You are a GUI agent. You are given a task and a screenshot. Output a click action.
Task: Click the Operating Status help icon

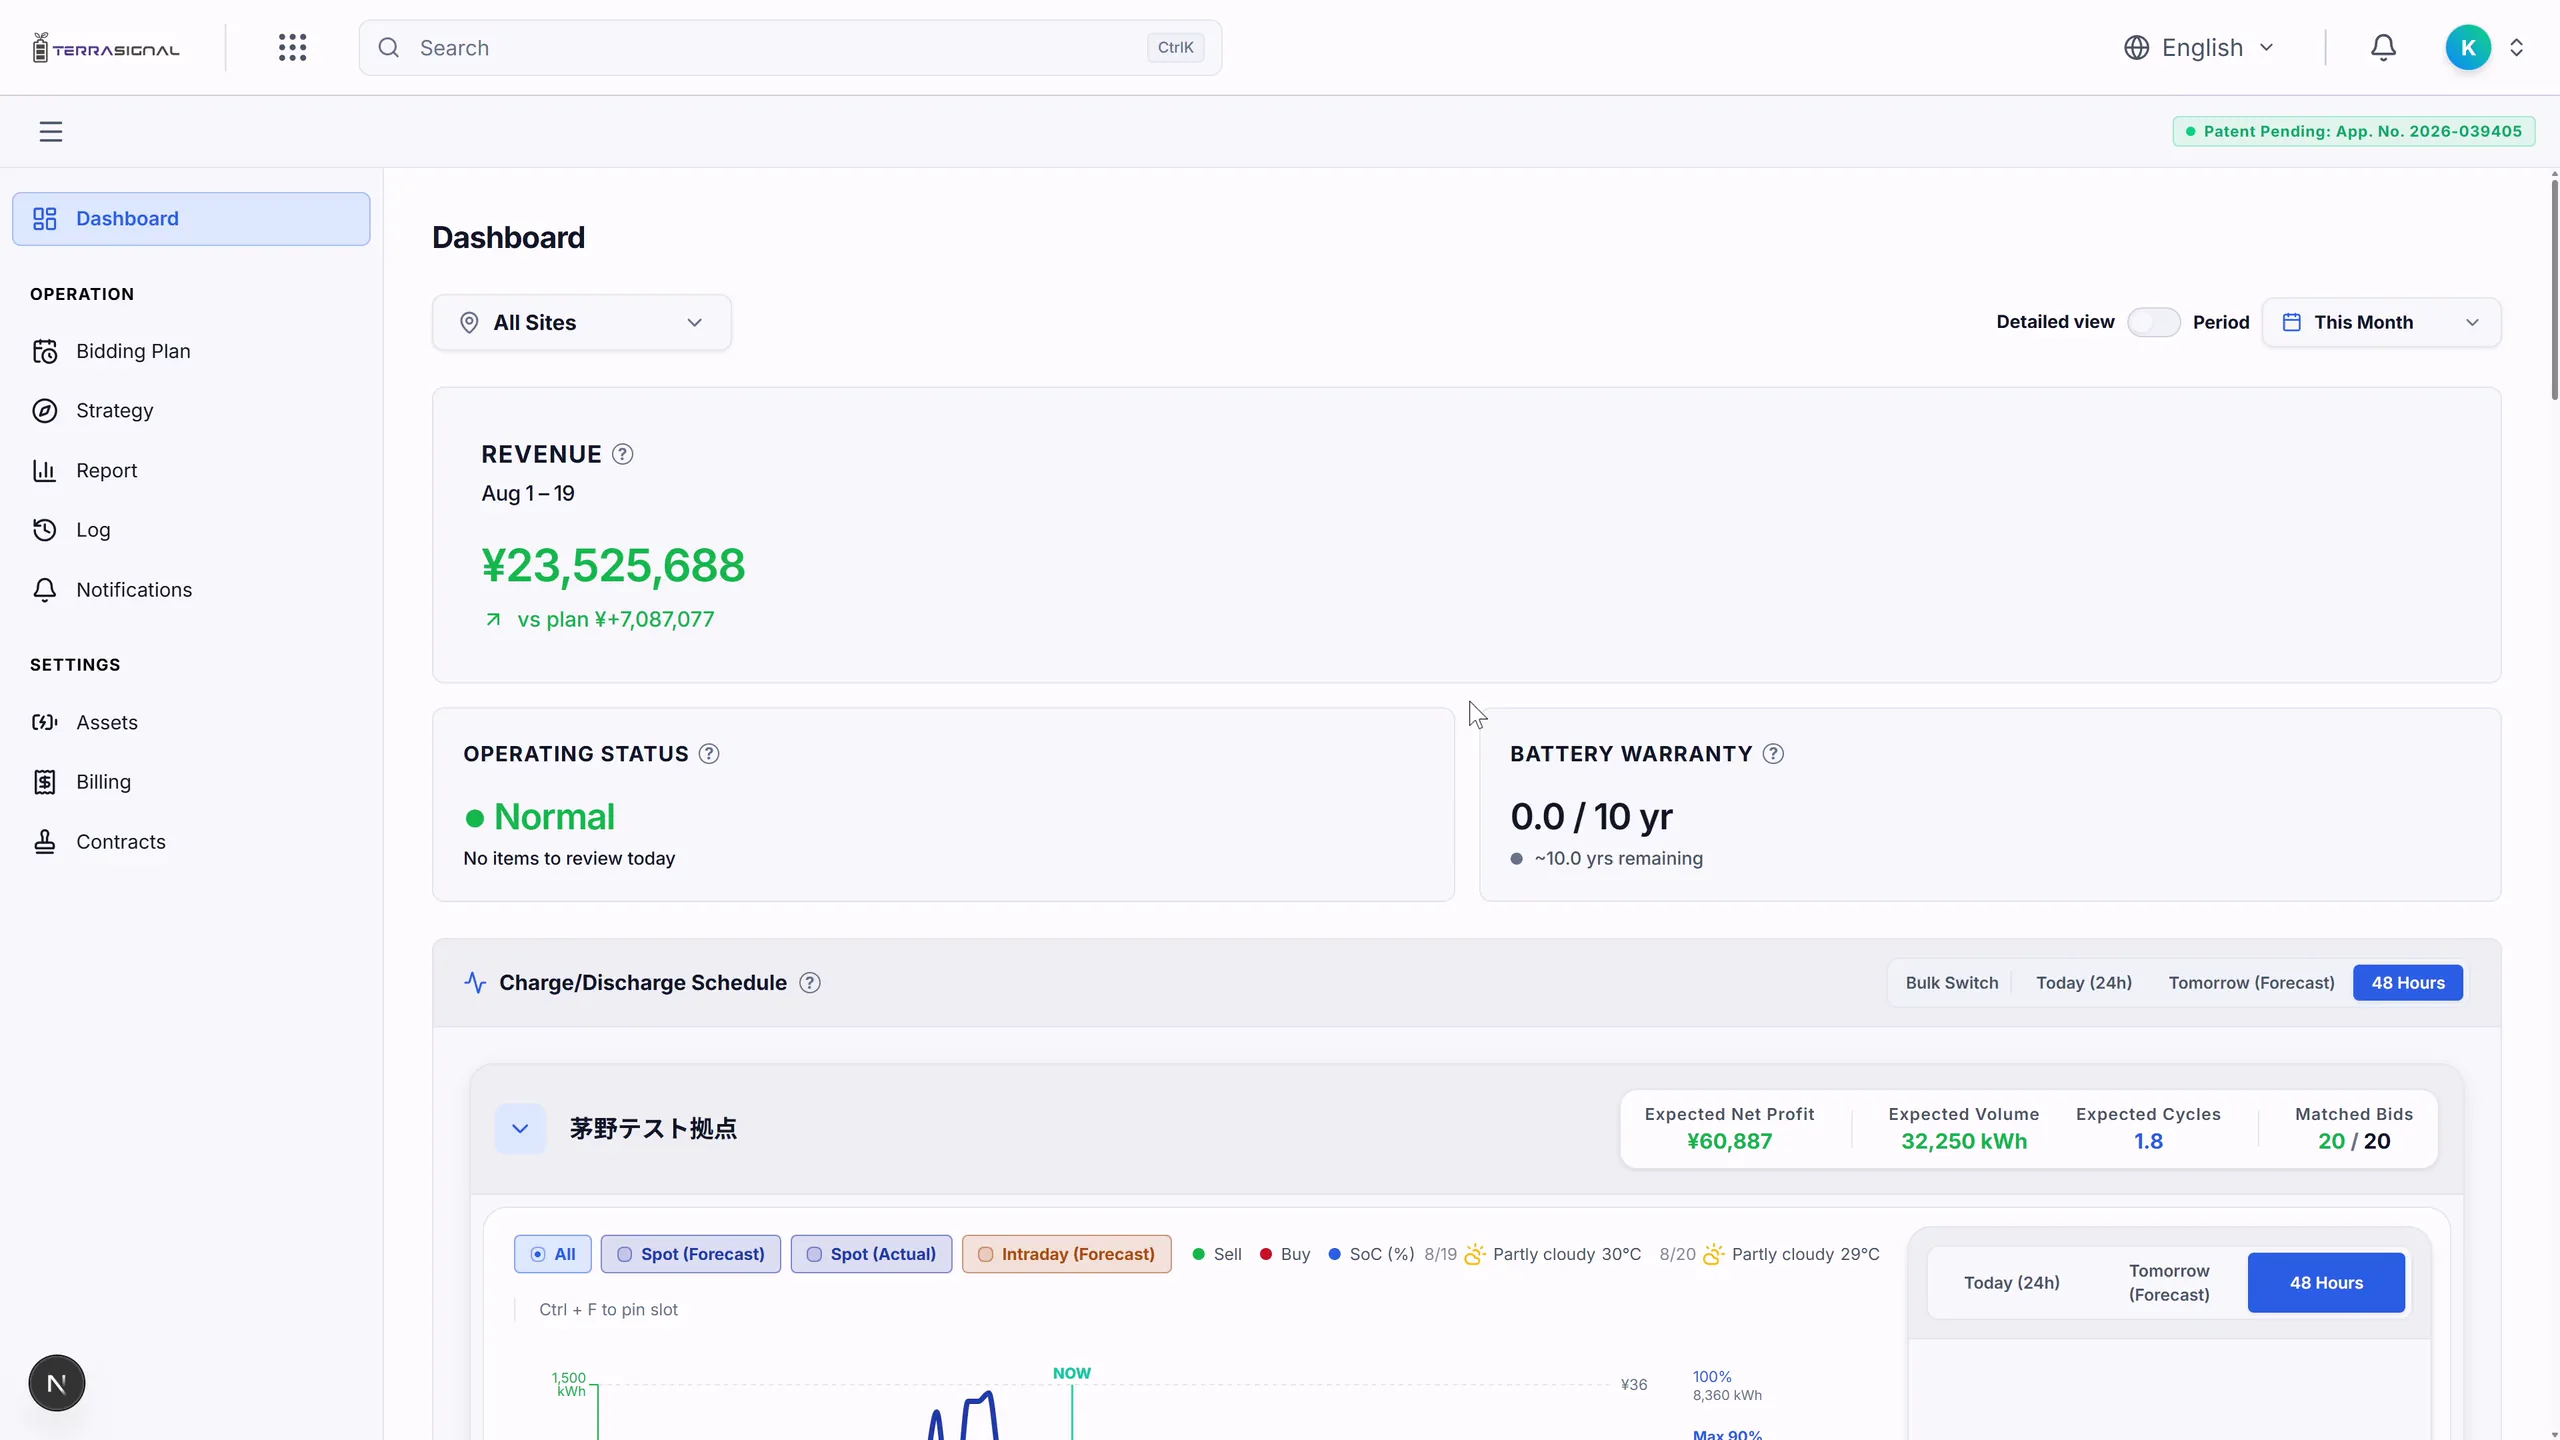[x=709, y=754]
